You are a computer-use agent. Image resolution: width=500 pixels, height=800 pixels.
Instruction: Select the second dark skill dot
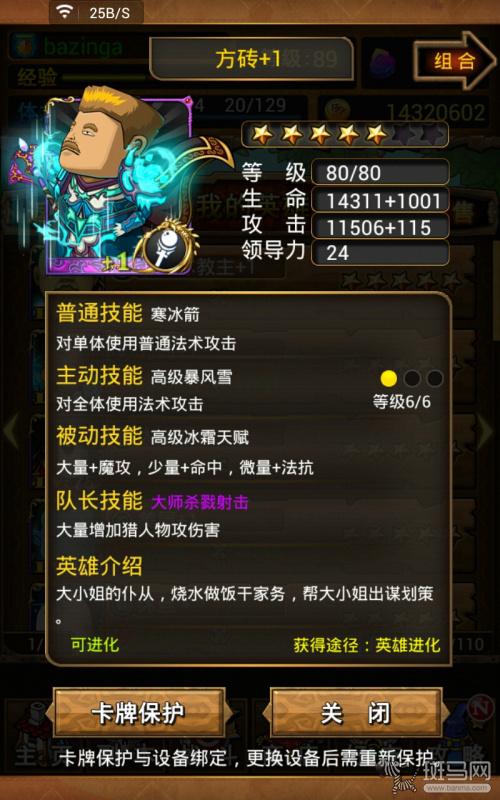(412, 378)
